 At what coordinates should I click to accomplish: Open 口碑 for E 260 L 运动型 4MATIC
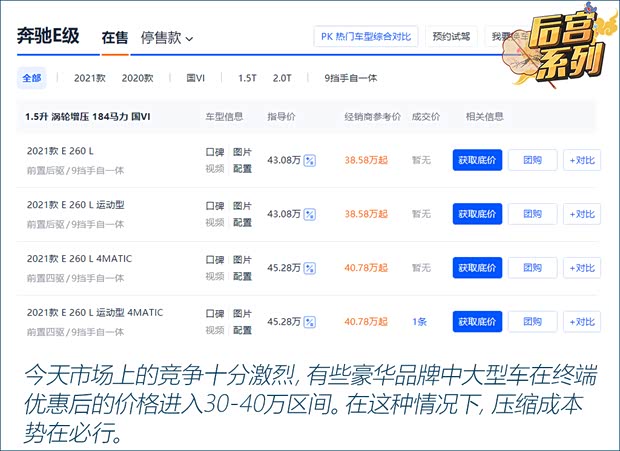[x=215, y=313]
